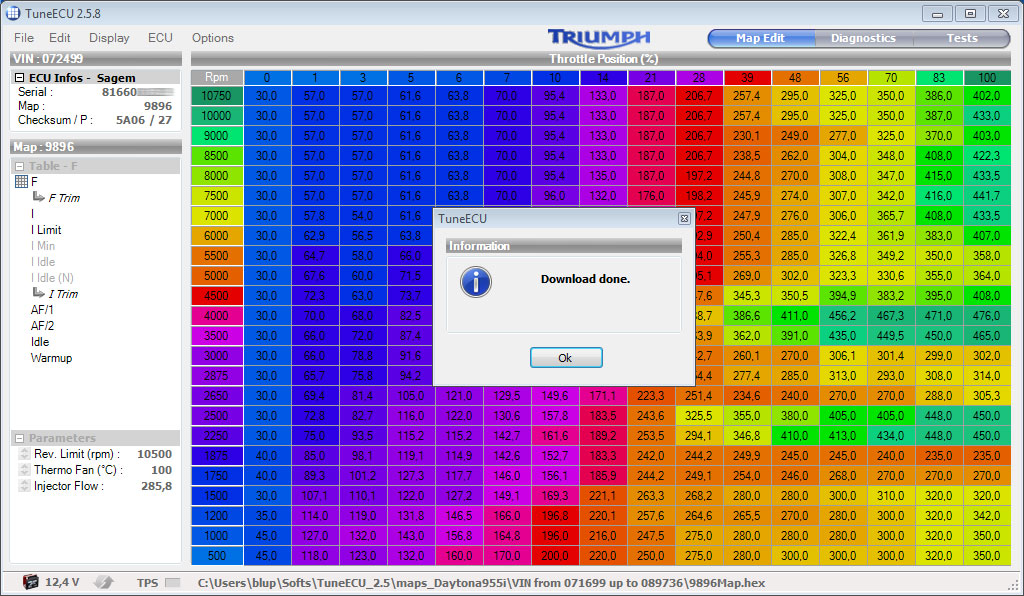The width and height of the screenshot is (1024, 596).
Task: Collapse the Parameters section
Action: (x=19, y=438)
